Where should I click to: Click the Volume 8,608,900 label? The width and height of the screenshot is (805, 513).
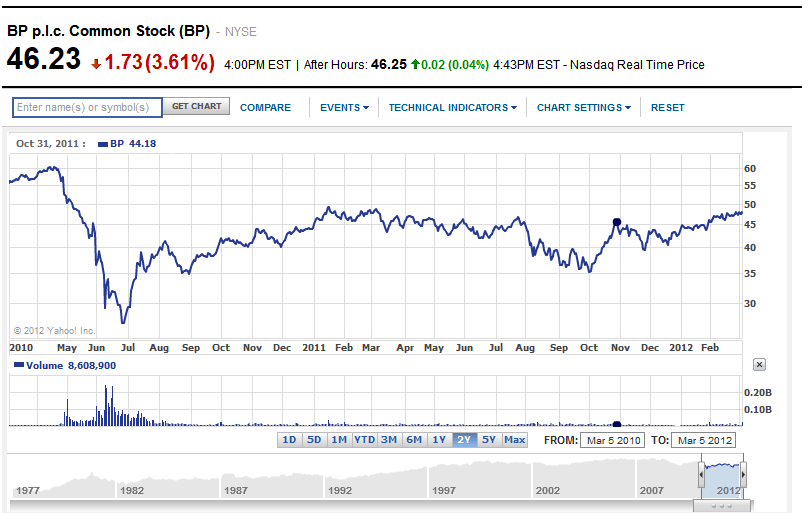tap(71, 366)
